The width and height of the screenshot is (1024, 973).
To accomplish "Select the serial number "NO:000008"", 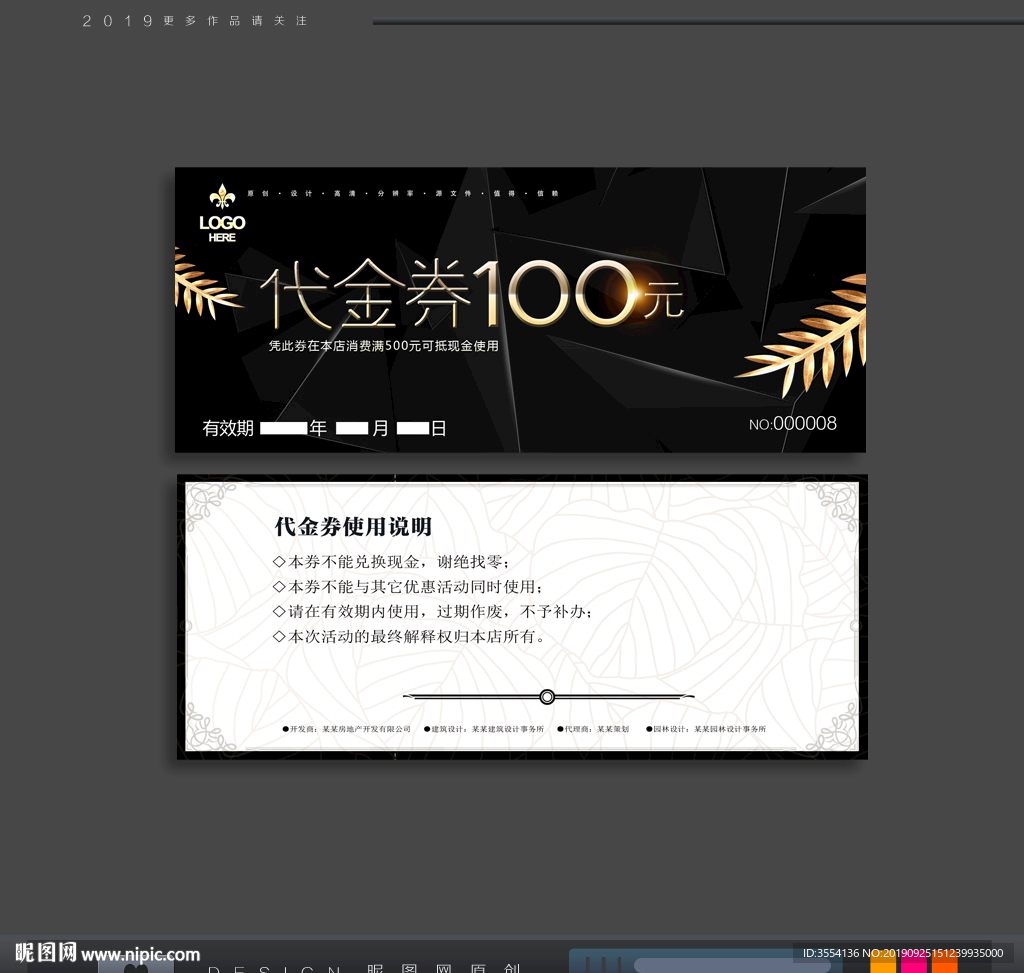I will click(793, 424).
